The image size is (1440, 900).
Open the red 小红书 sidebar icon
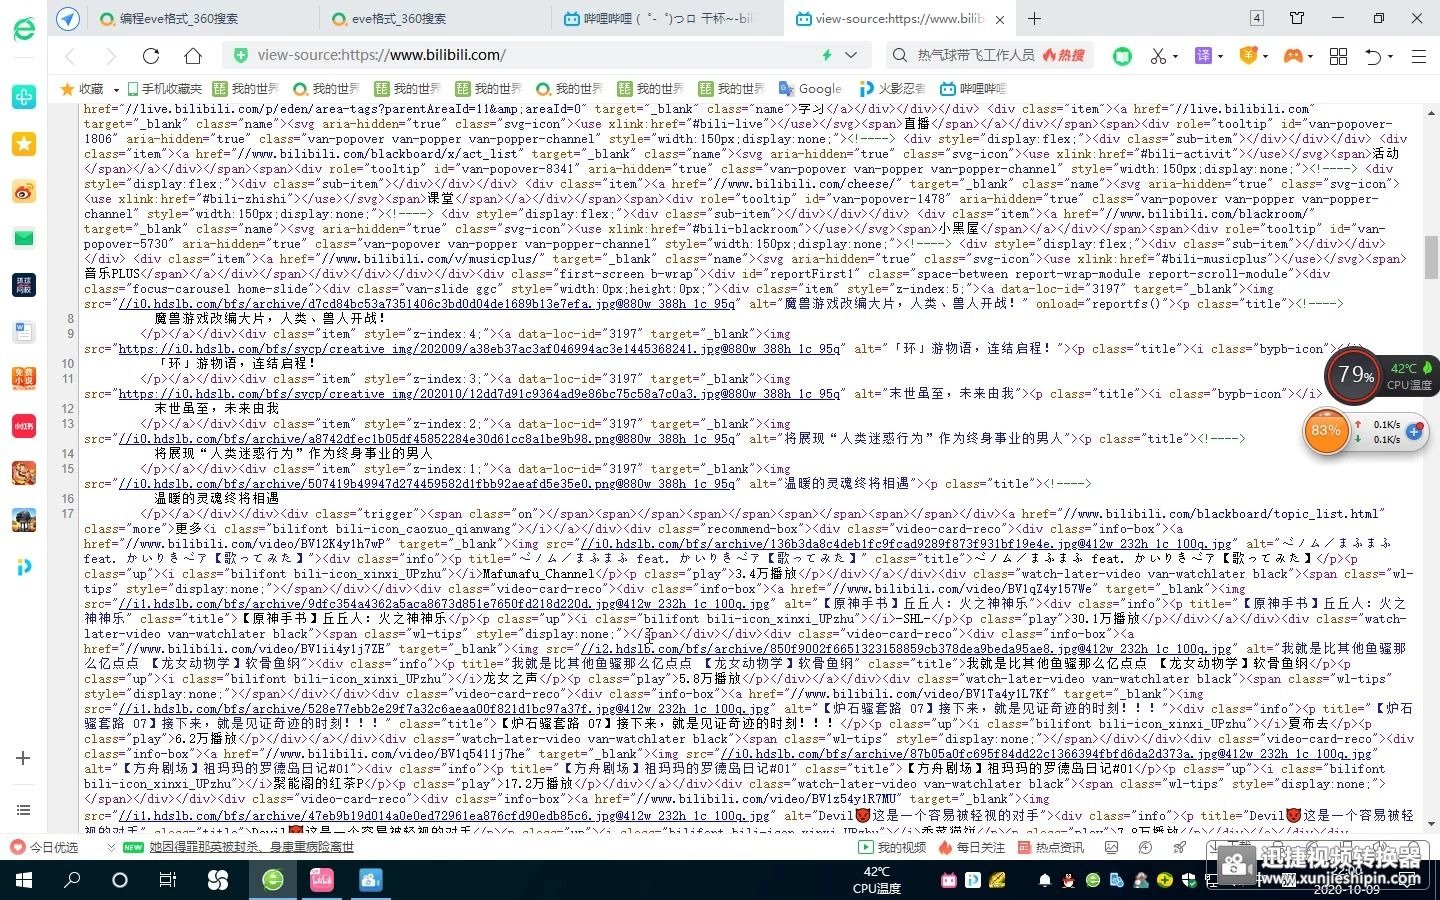[x=24, y=425]
